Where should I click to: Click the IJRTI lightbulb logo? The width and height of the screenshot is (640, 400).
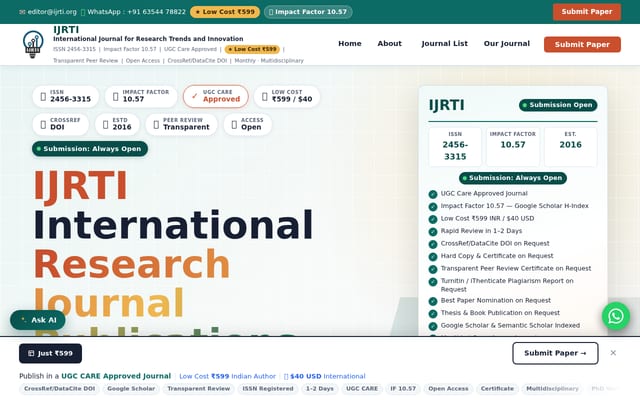[33, 44]
